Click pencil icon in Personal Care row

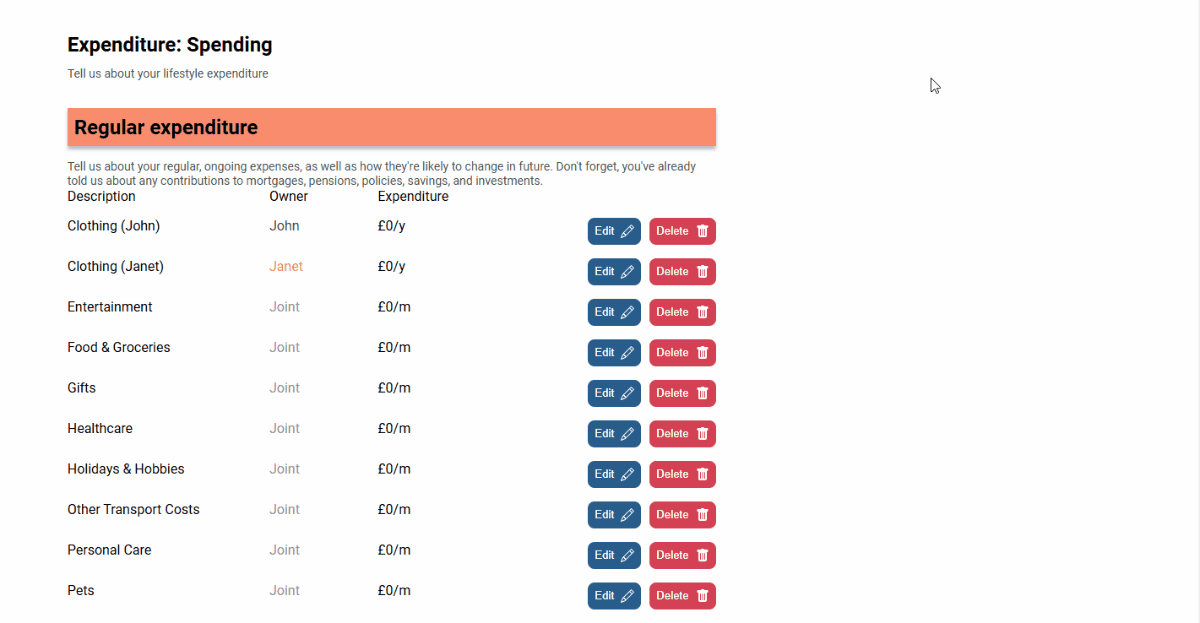pos(628,555)
